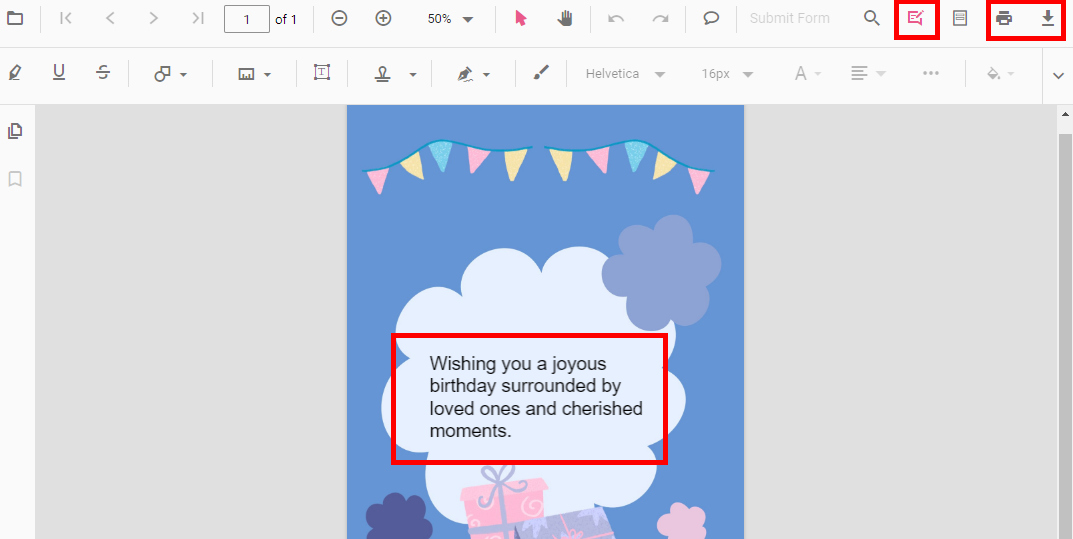Select the Underline annotation tool
The height and width of the screenshot is (539, 1073).
pos(59,73)
